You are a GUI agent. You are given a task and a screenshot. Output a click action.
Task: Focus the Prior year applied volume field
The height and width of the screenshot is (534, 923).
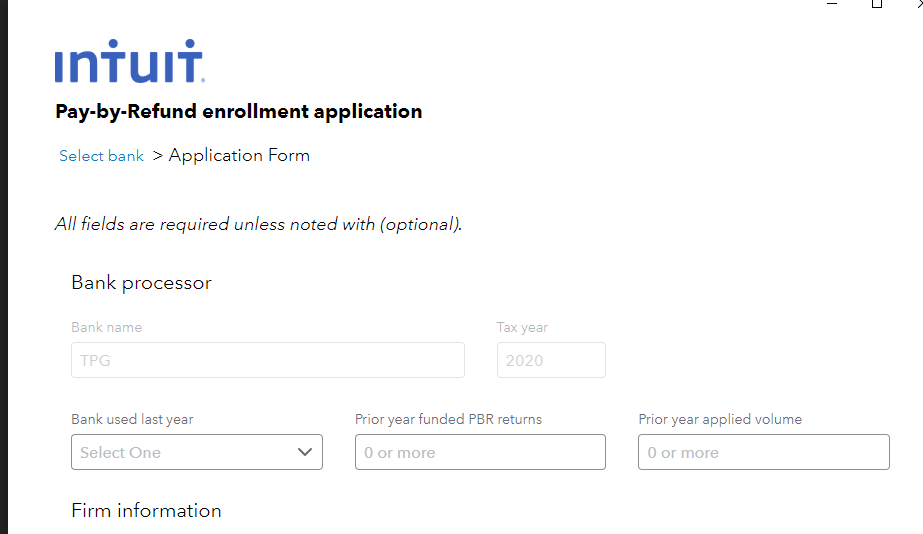point(763,452)
